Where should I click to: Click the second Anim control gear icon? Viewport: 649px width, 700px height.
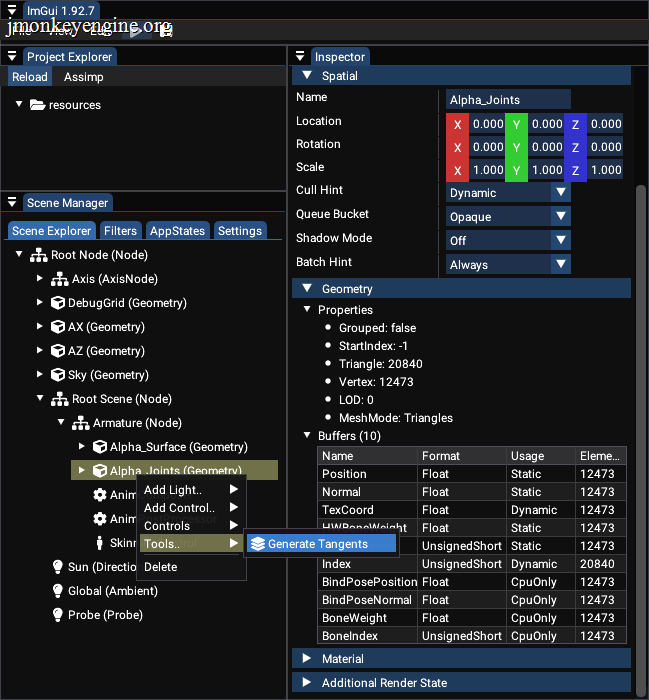pos(100,519)
